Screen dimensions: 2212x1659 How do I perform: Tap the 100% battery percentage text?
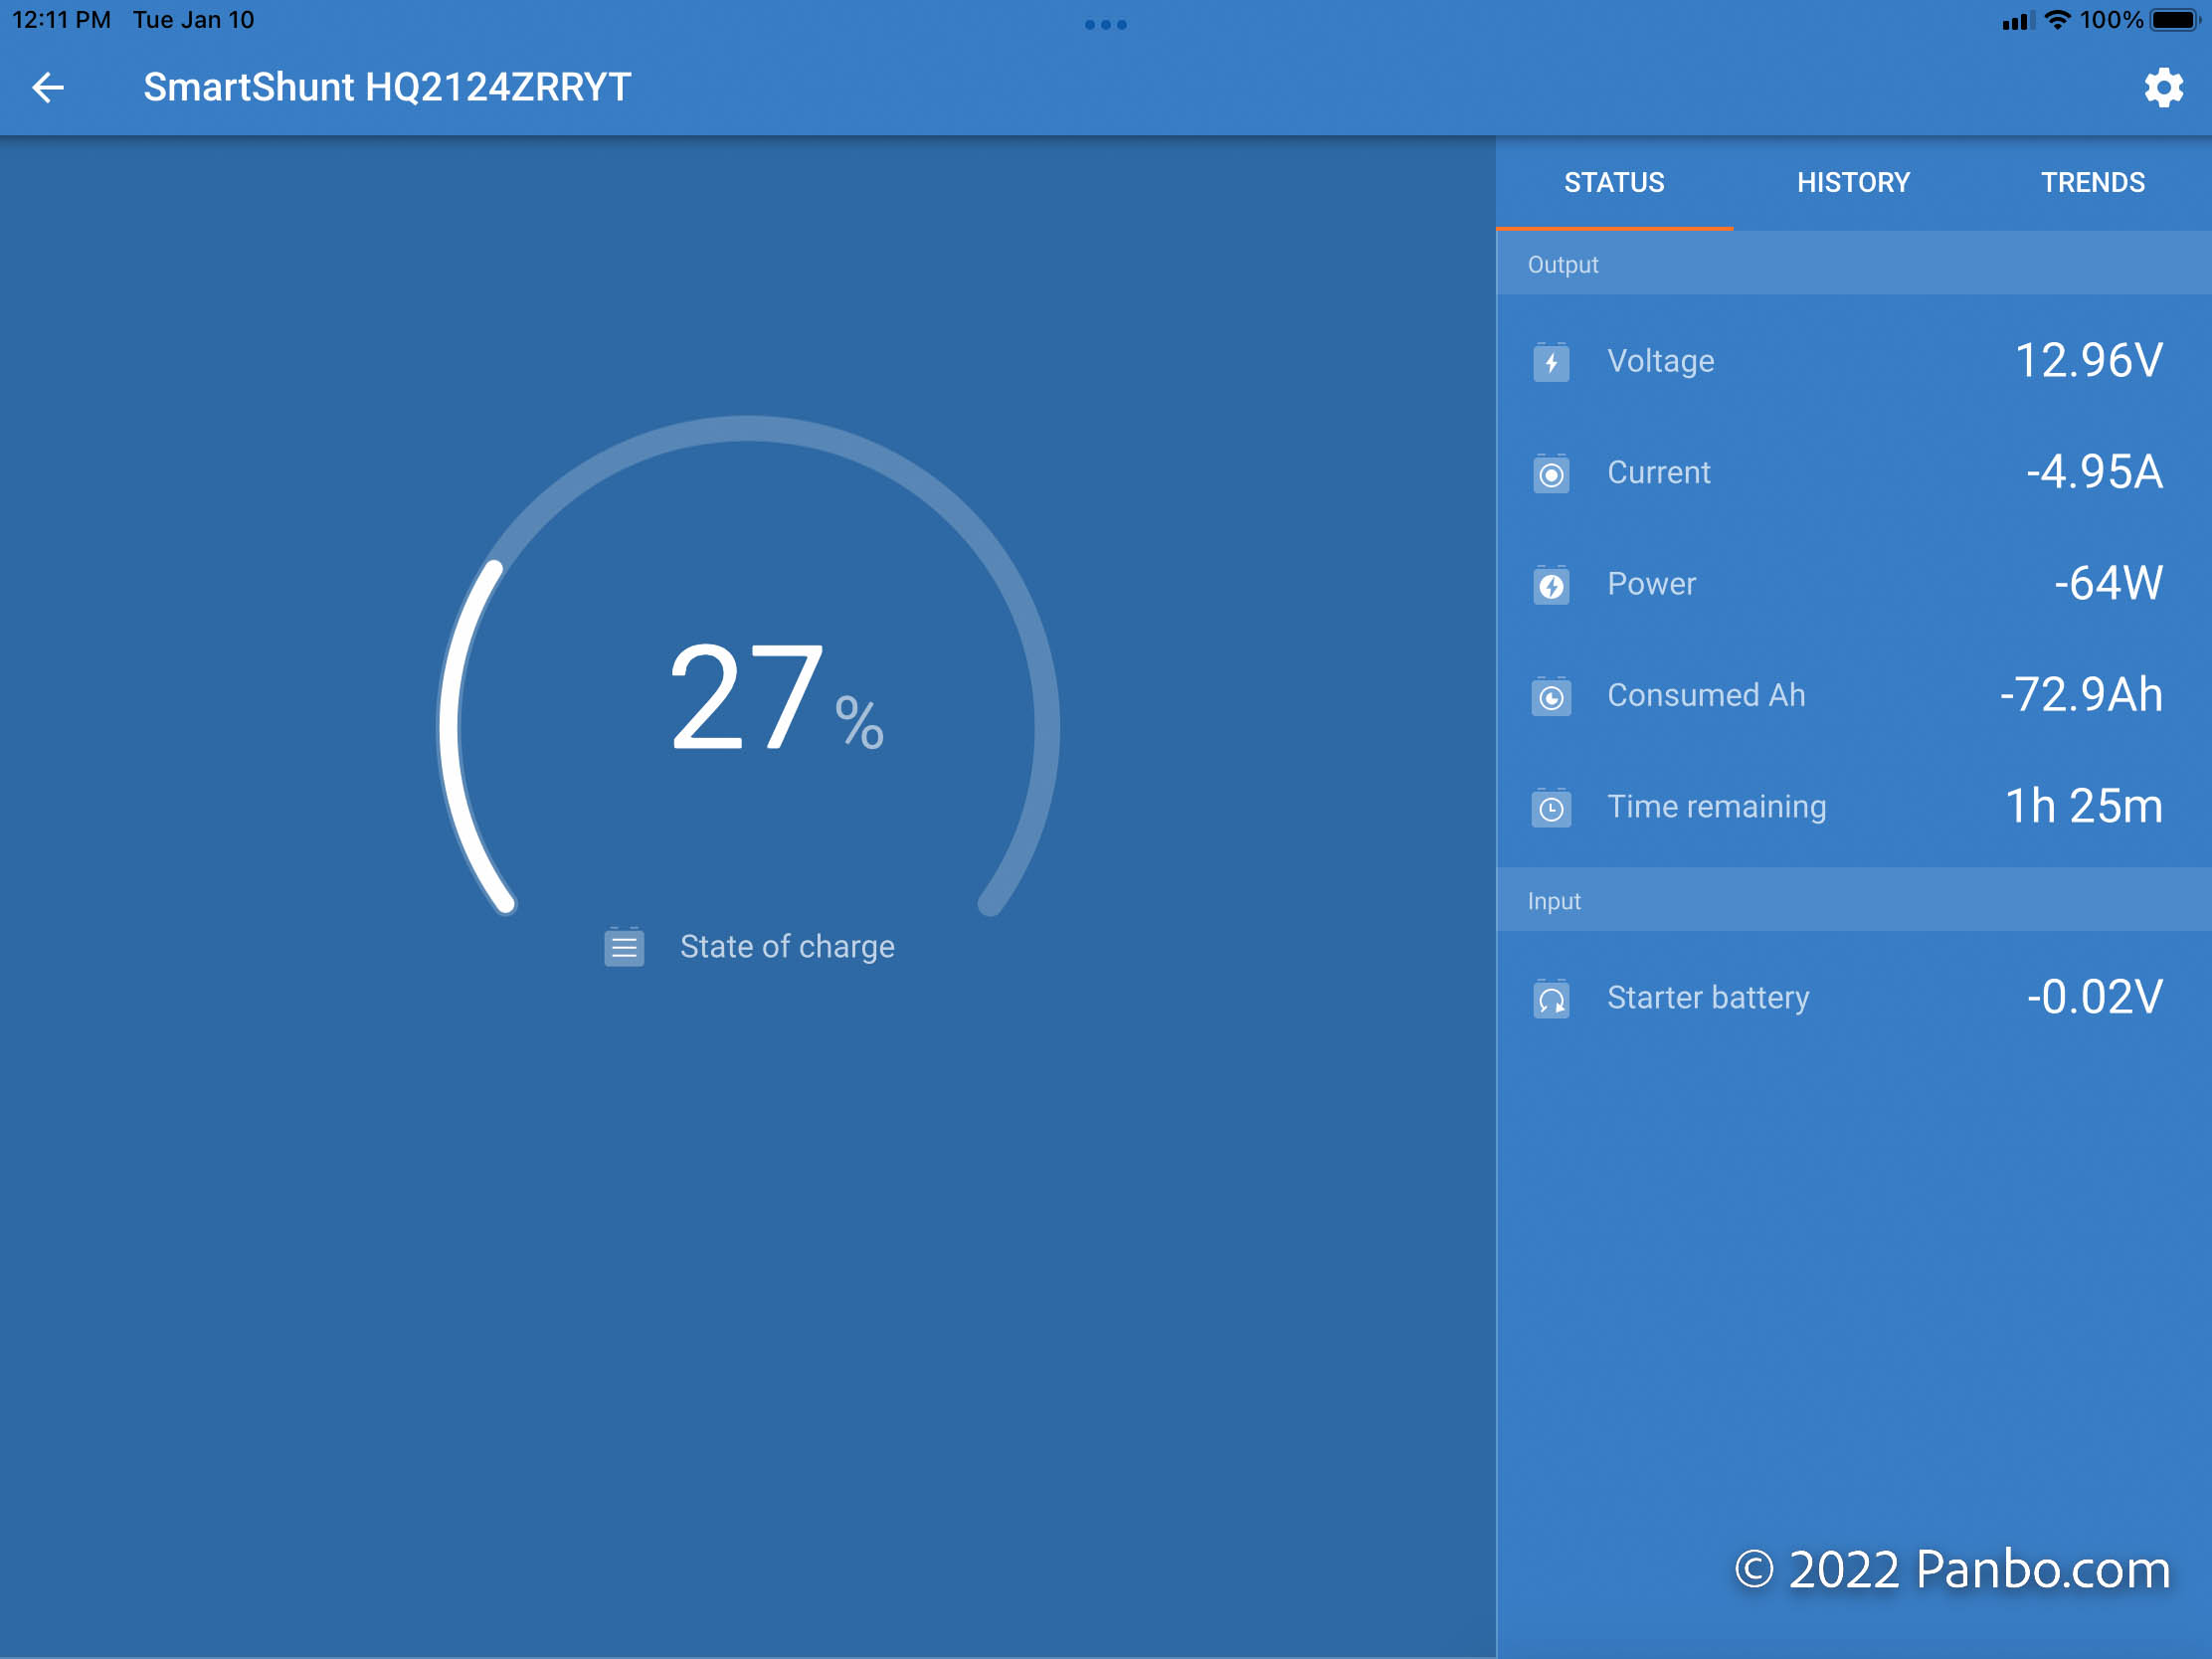pos(2111,20)
